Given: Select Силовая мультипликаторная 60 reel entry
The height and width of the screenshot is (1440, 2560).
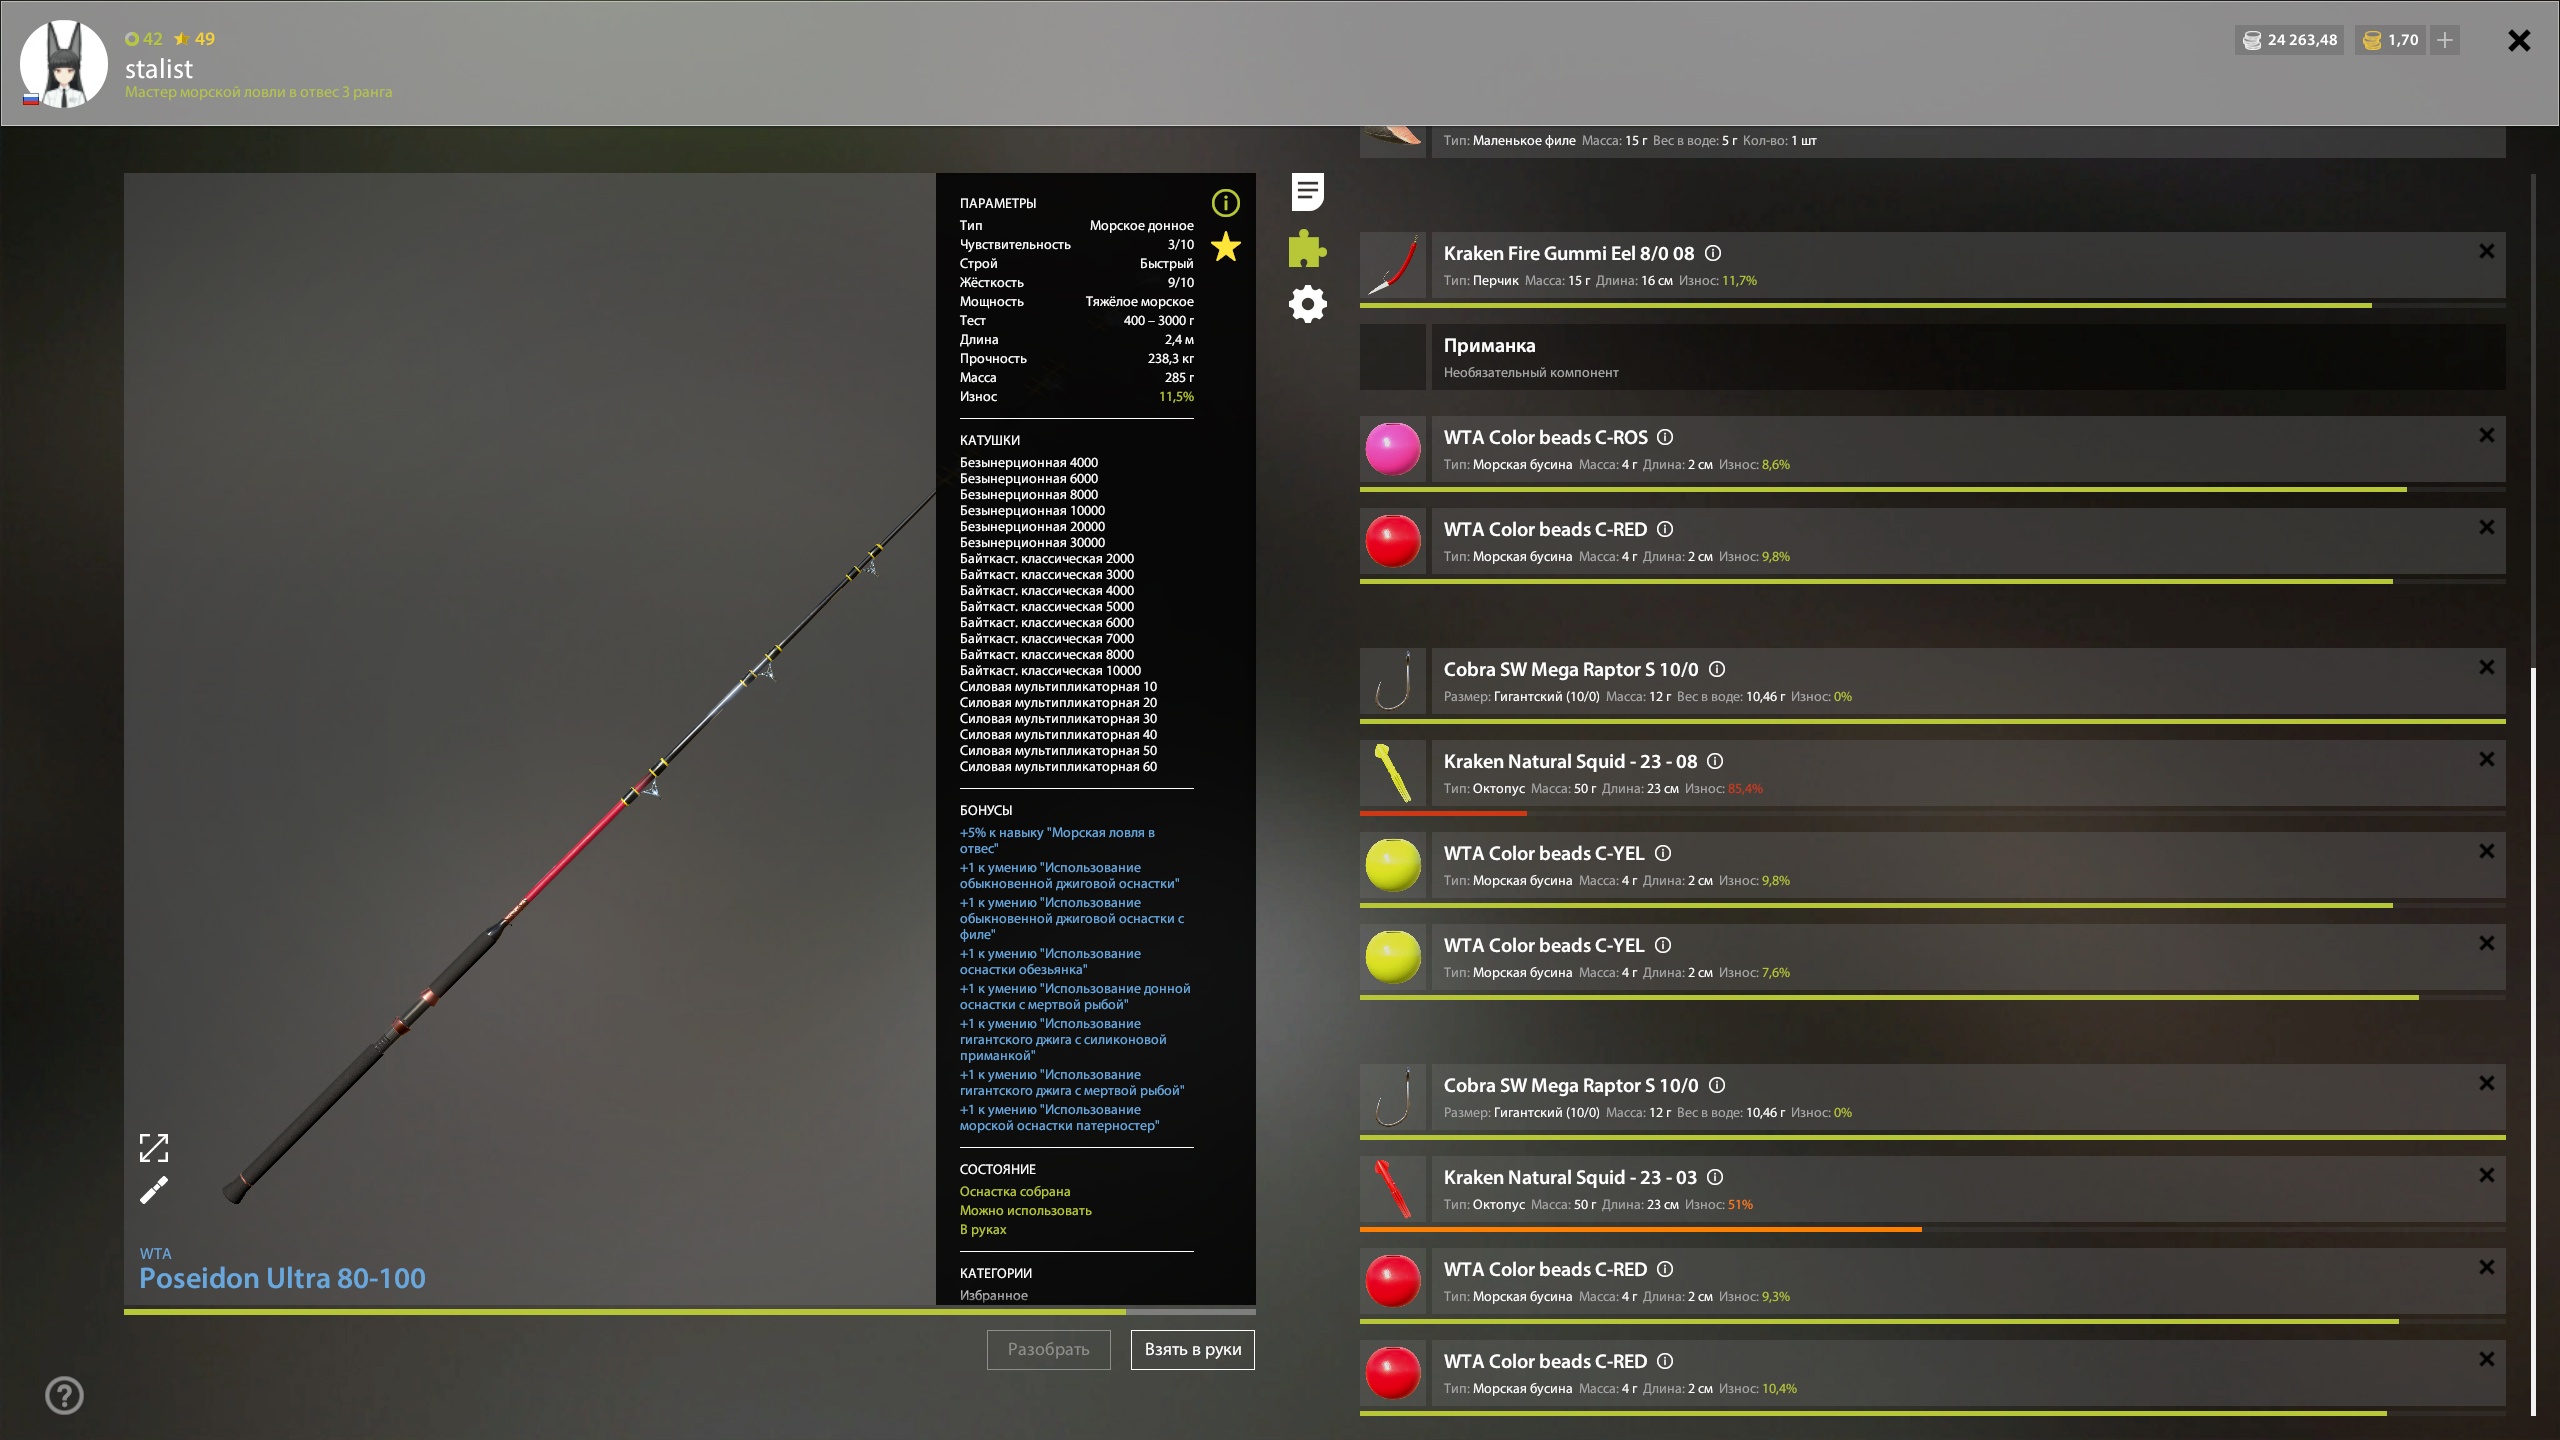Looking at the screenshot, I should (x=1058, y=767).
